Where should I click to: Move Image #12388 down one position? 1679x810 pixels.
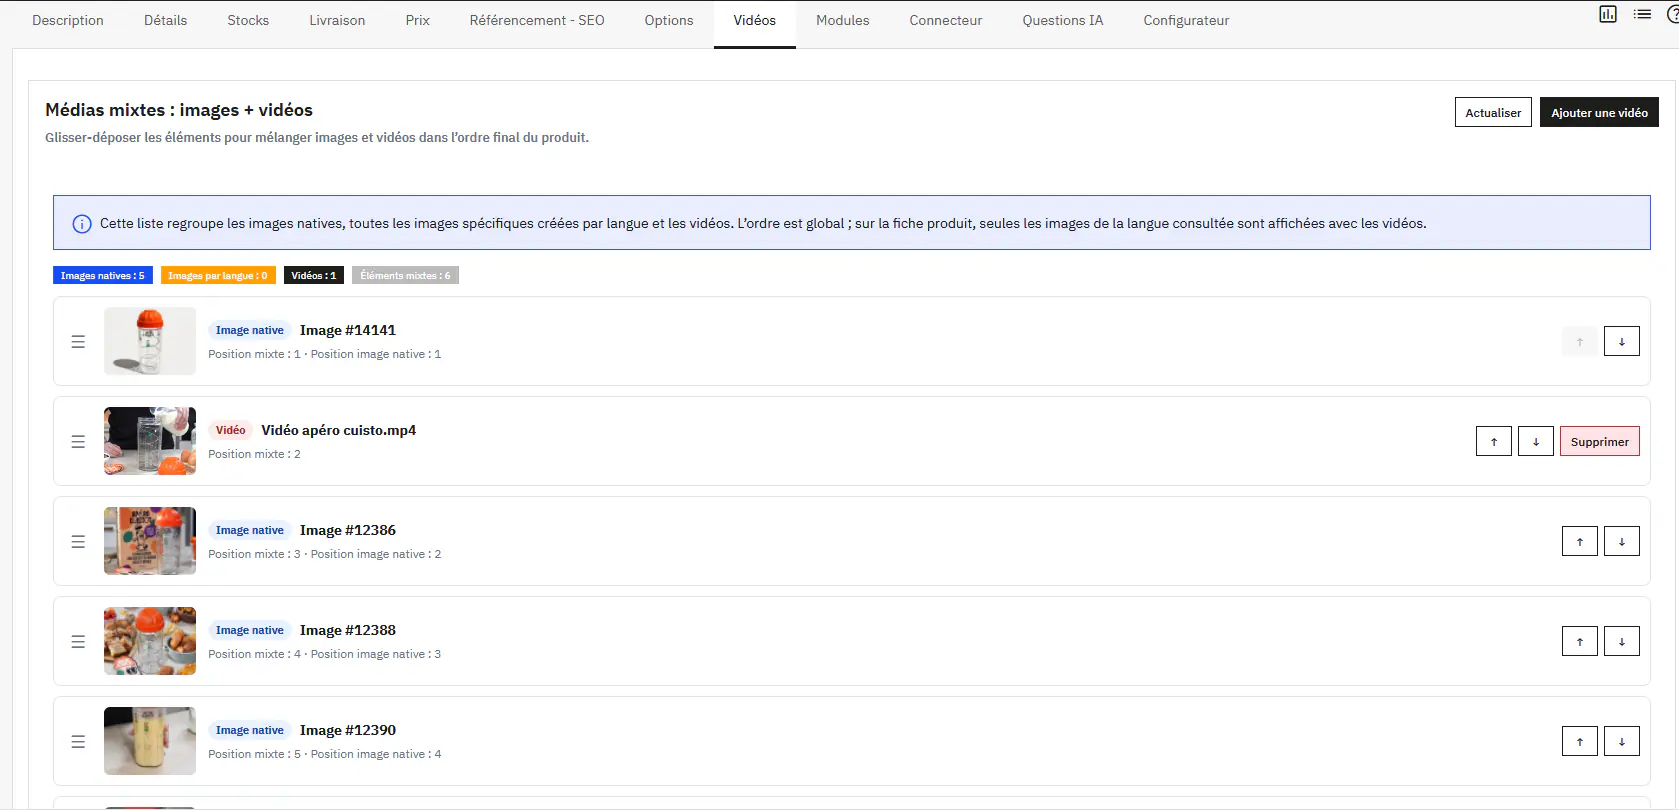tap(1621, 641)
